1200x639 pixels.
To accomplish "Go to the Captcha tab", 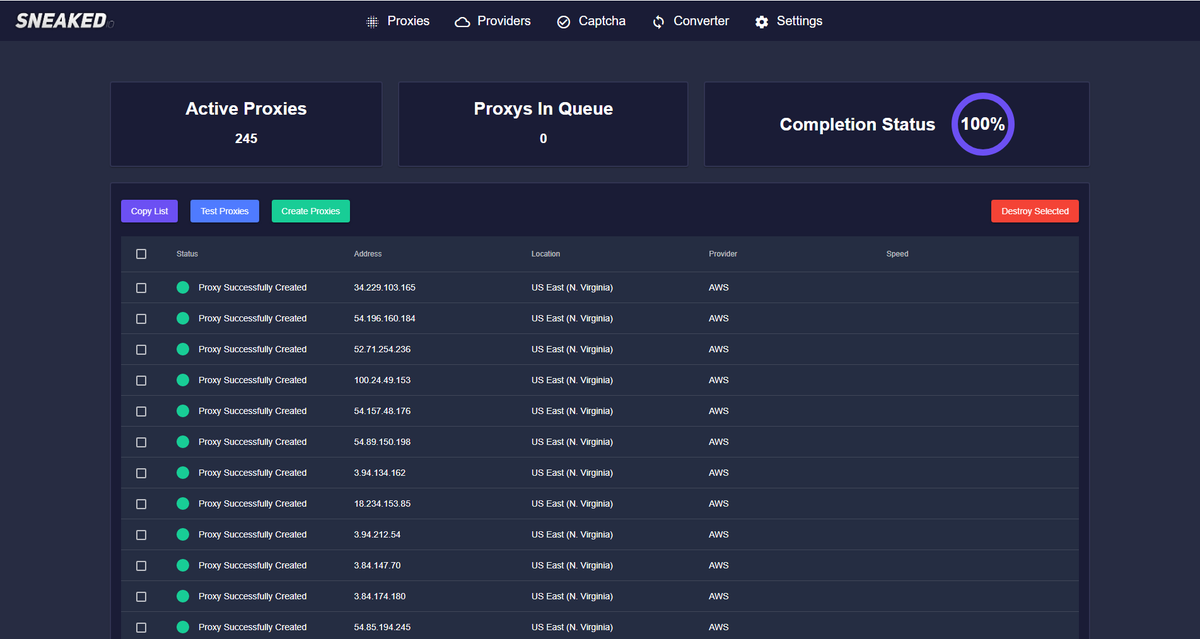I will click(591, 21).
